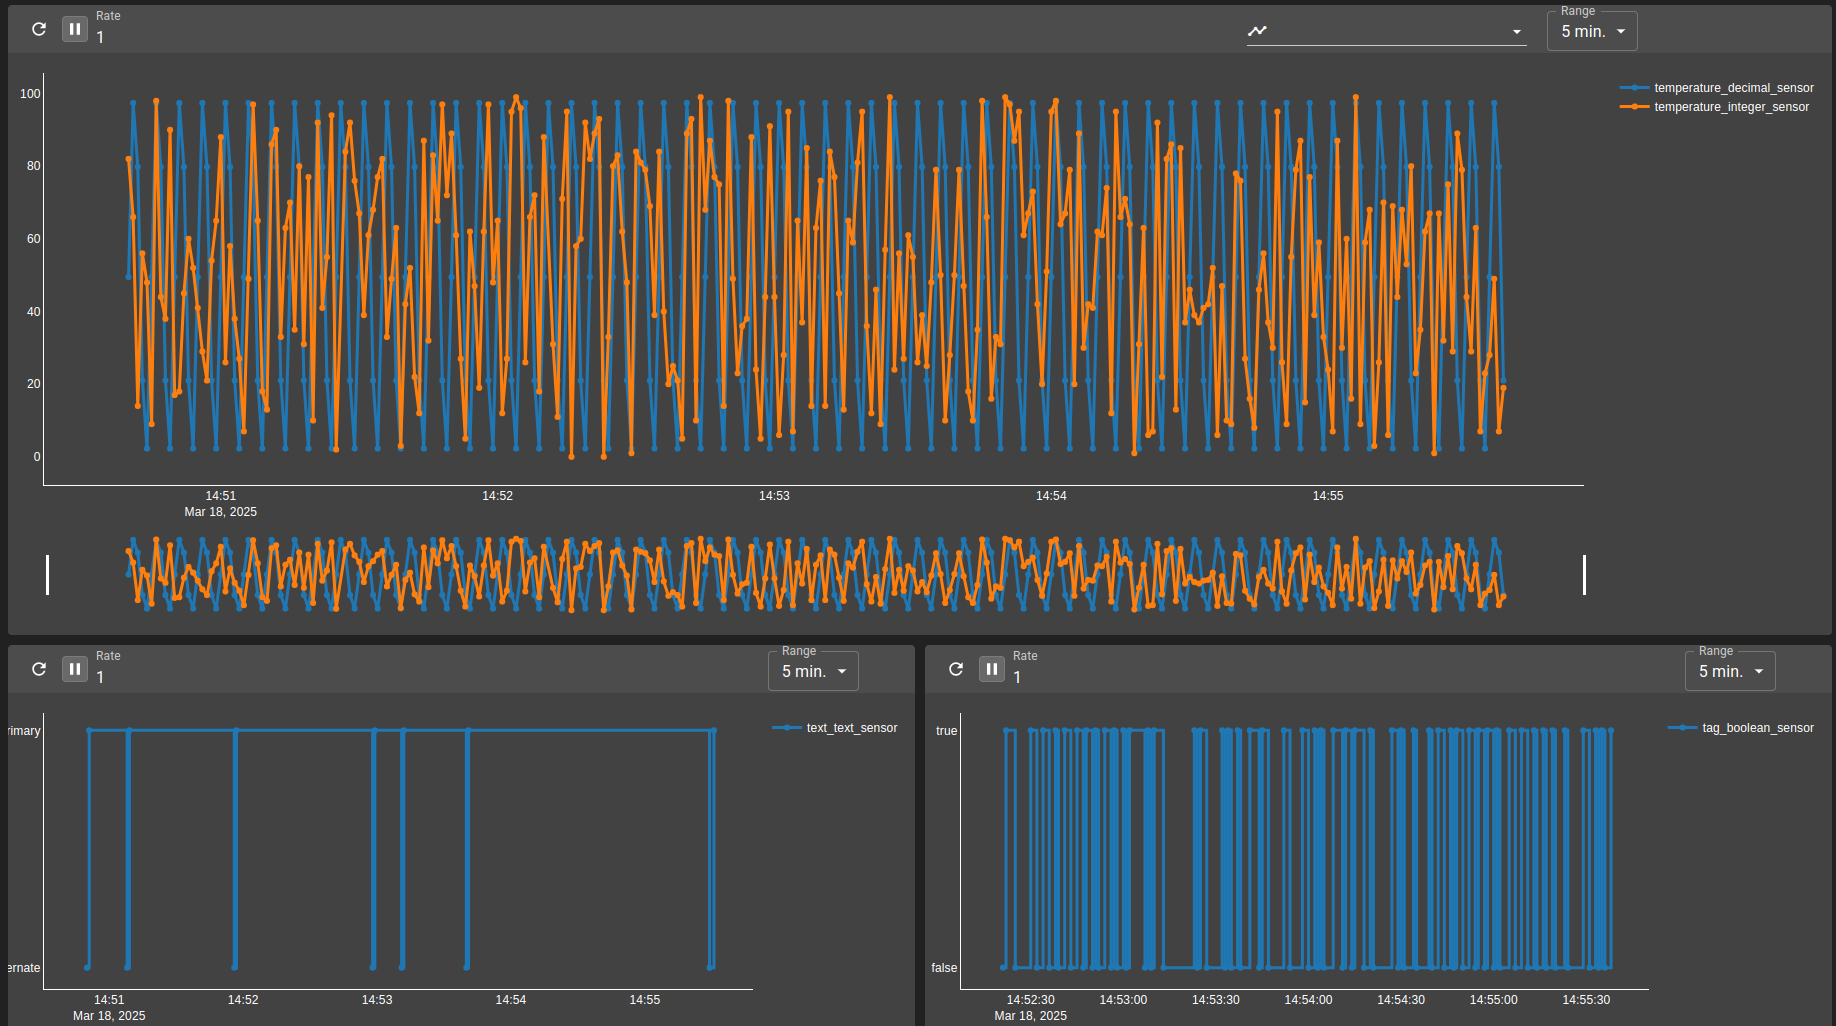Refresh the tag_boolean_sensor chart
The image size is (1836, 1026).
click(956, 669)
